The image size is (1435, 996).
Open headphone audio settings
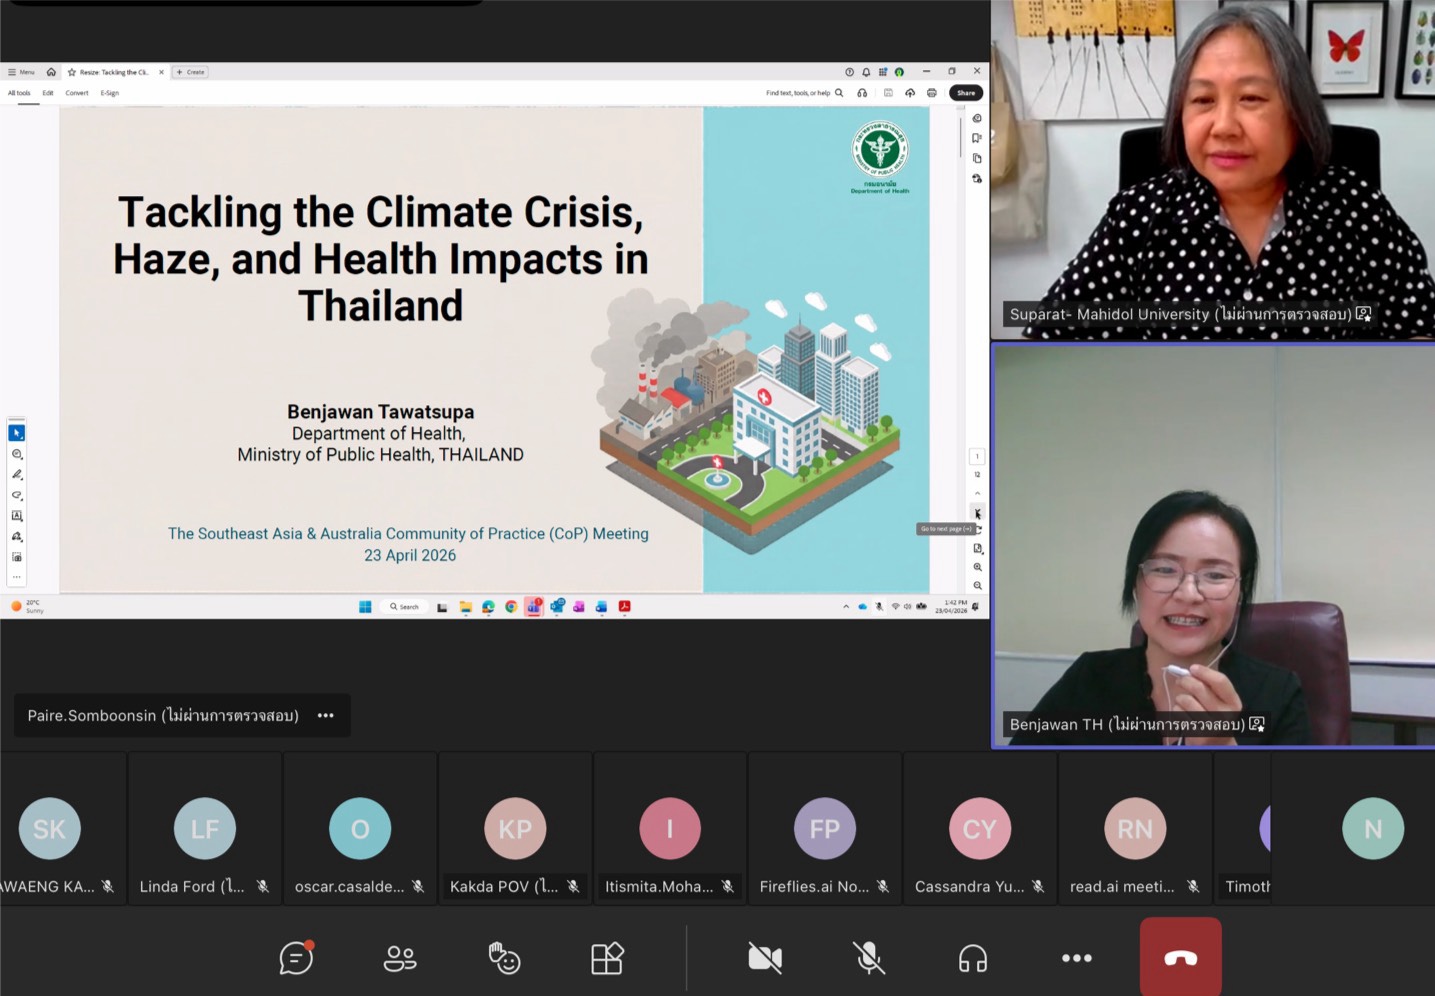click(x=972, y=958)
